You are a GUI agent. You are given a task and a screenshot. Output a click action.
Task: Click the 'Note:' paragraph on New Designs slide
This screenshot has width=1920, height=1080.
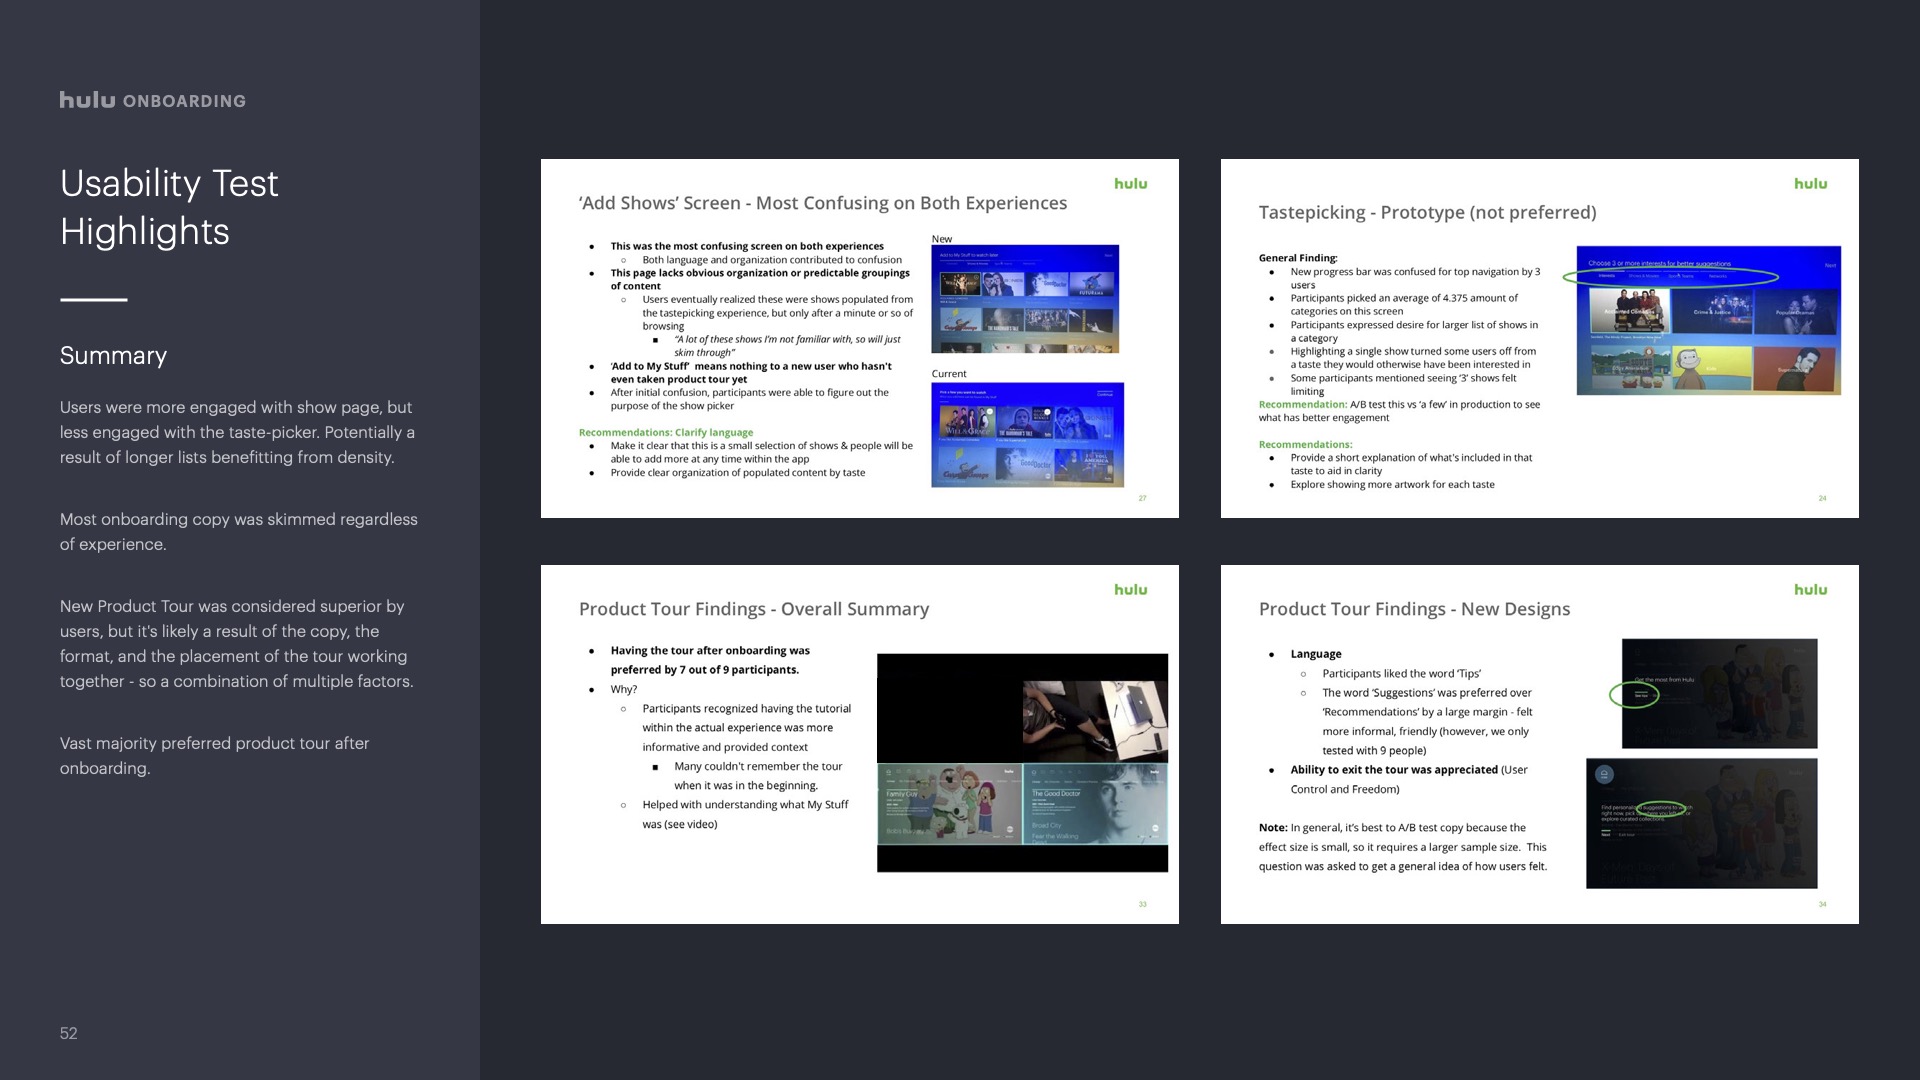(x=1403, y=847)
